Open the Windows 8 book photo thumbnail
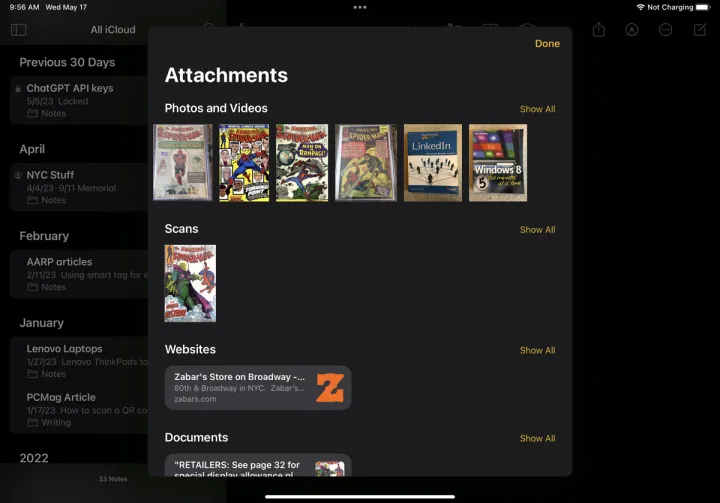Image resolution: width=720 pixels, height=503 pixels. [497, 163]
